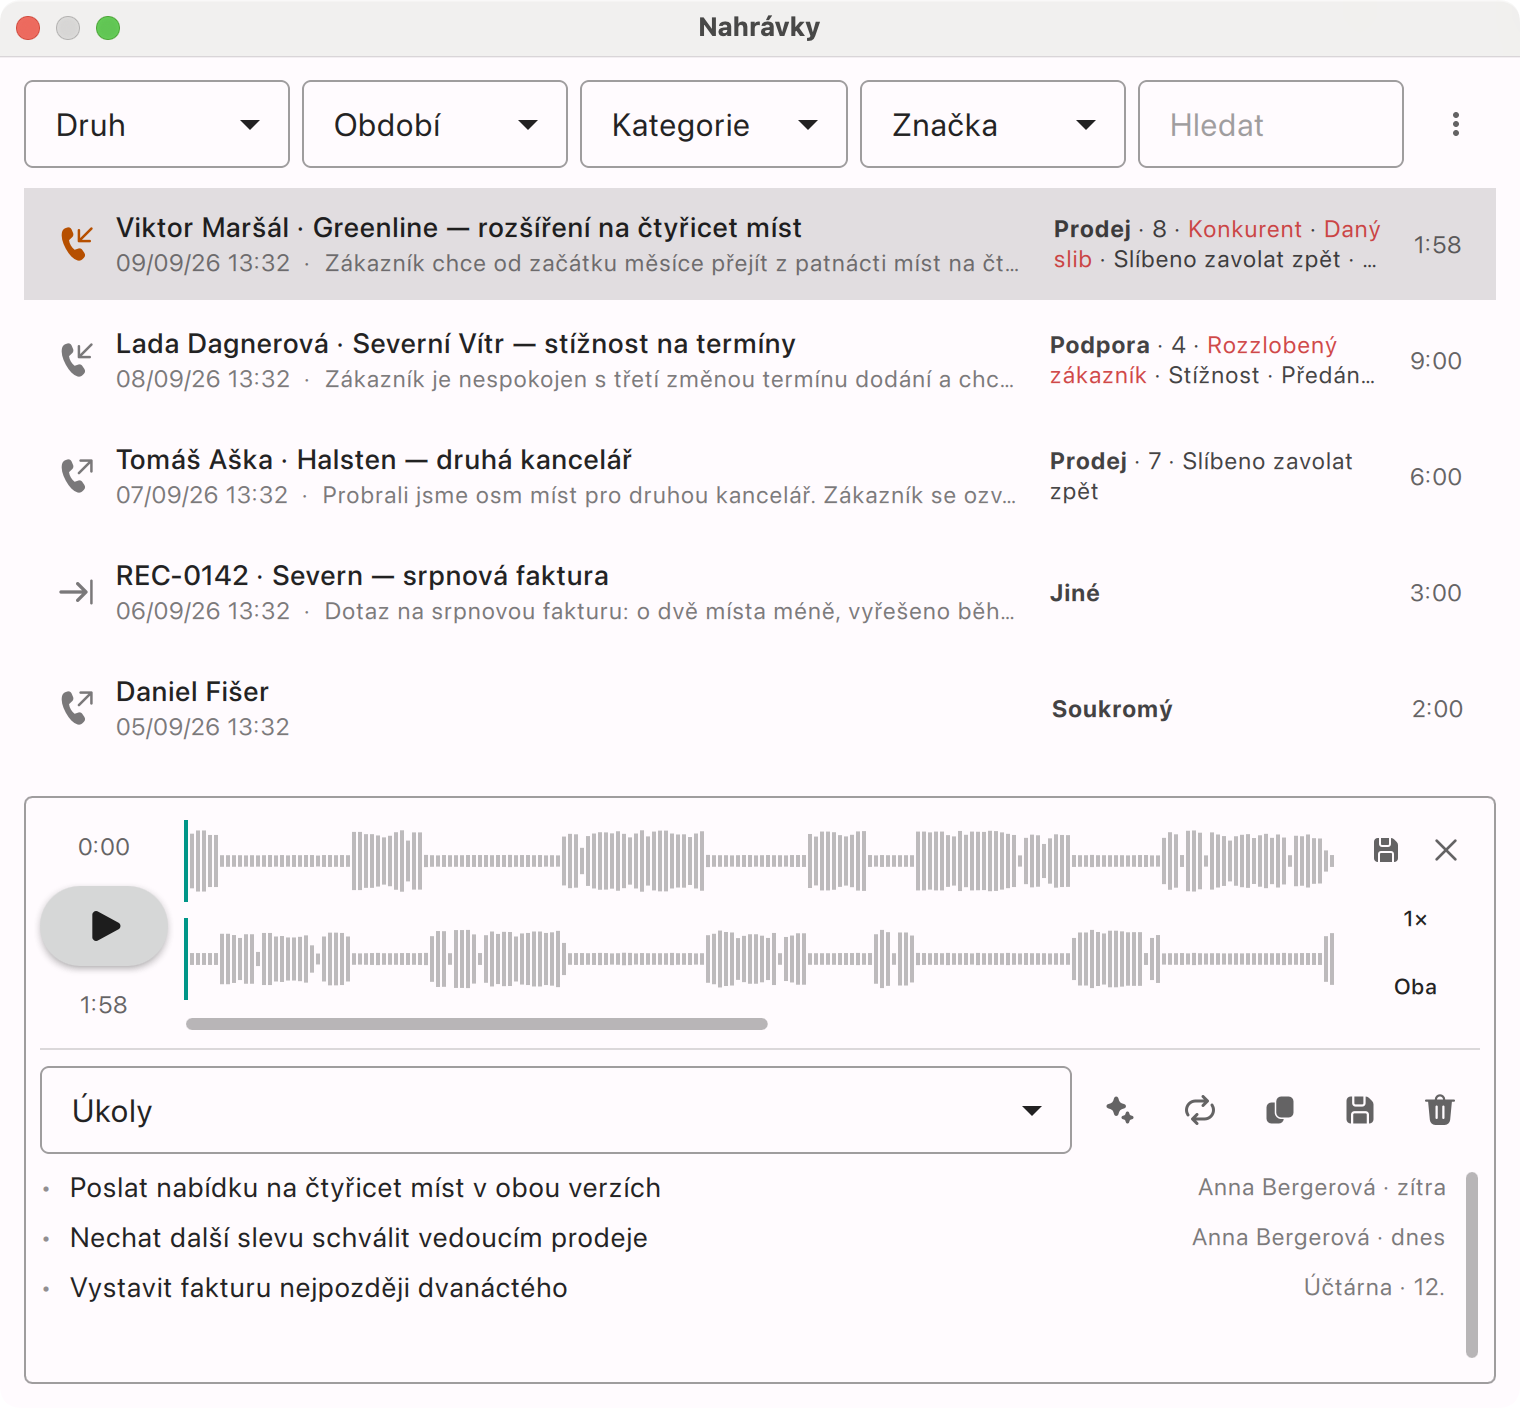This screenshot has width=1520, height=1408.
Task: Click task 'Poslat nabídku na čtyřicet míst v obou verzích'
Action: point(365,1188)
